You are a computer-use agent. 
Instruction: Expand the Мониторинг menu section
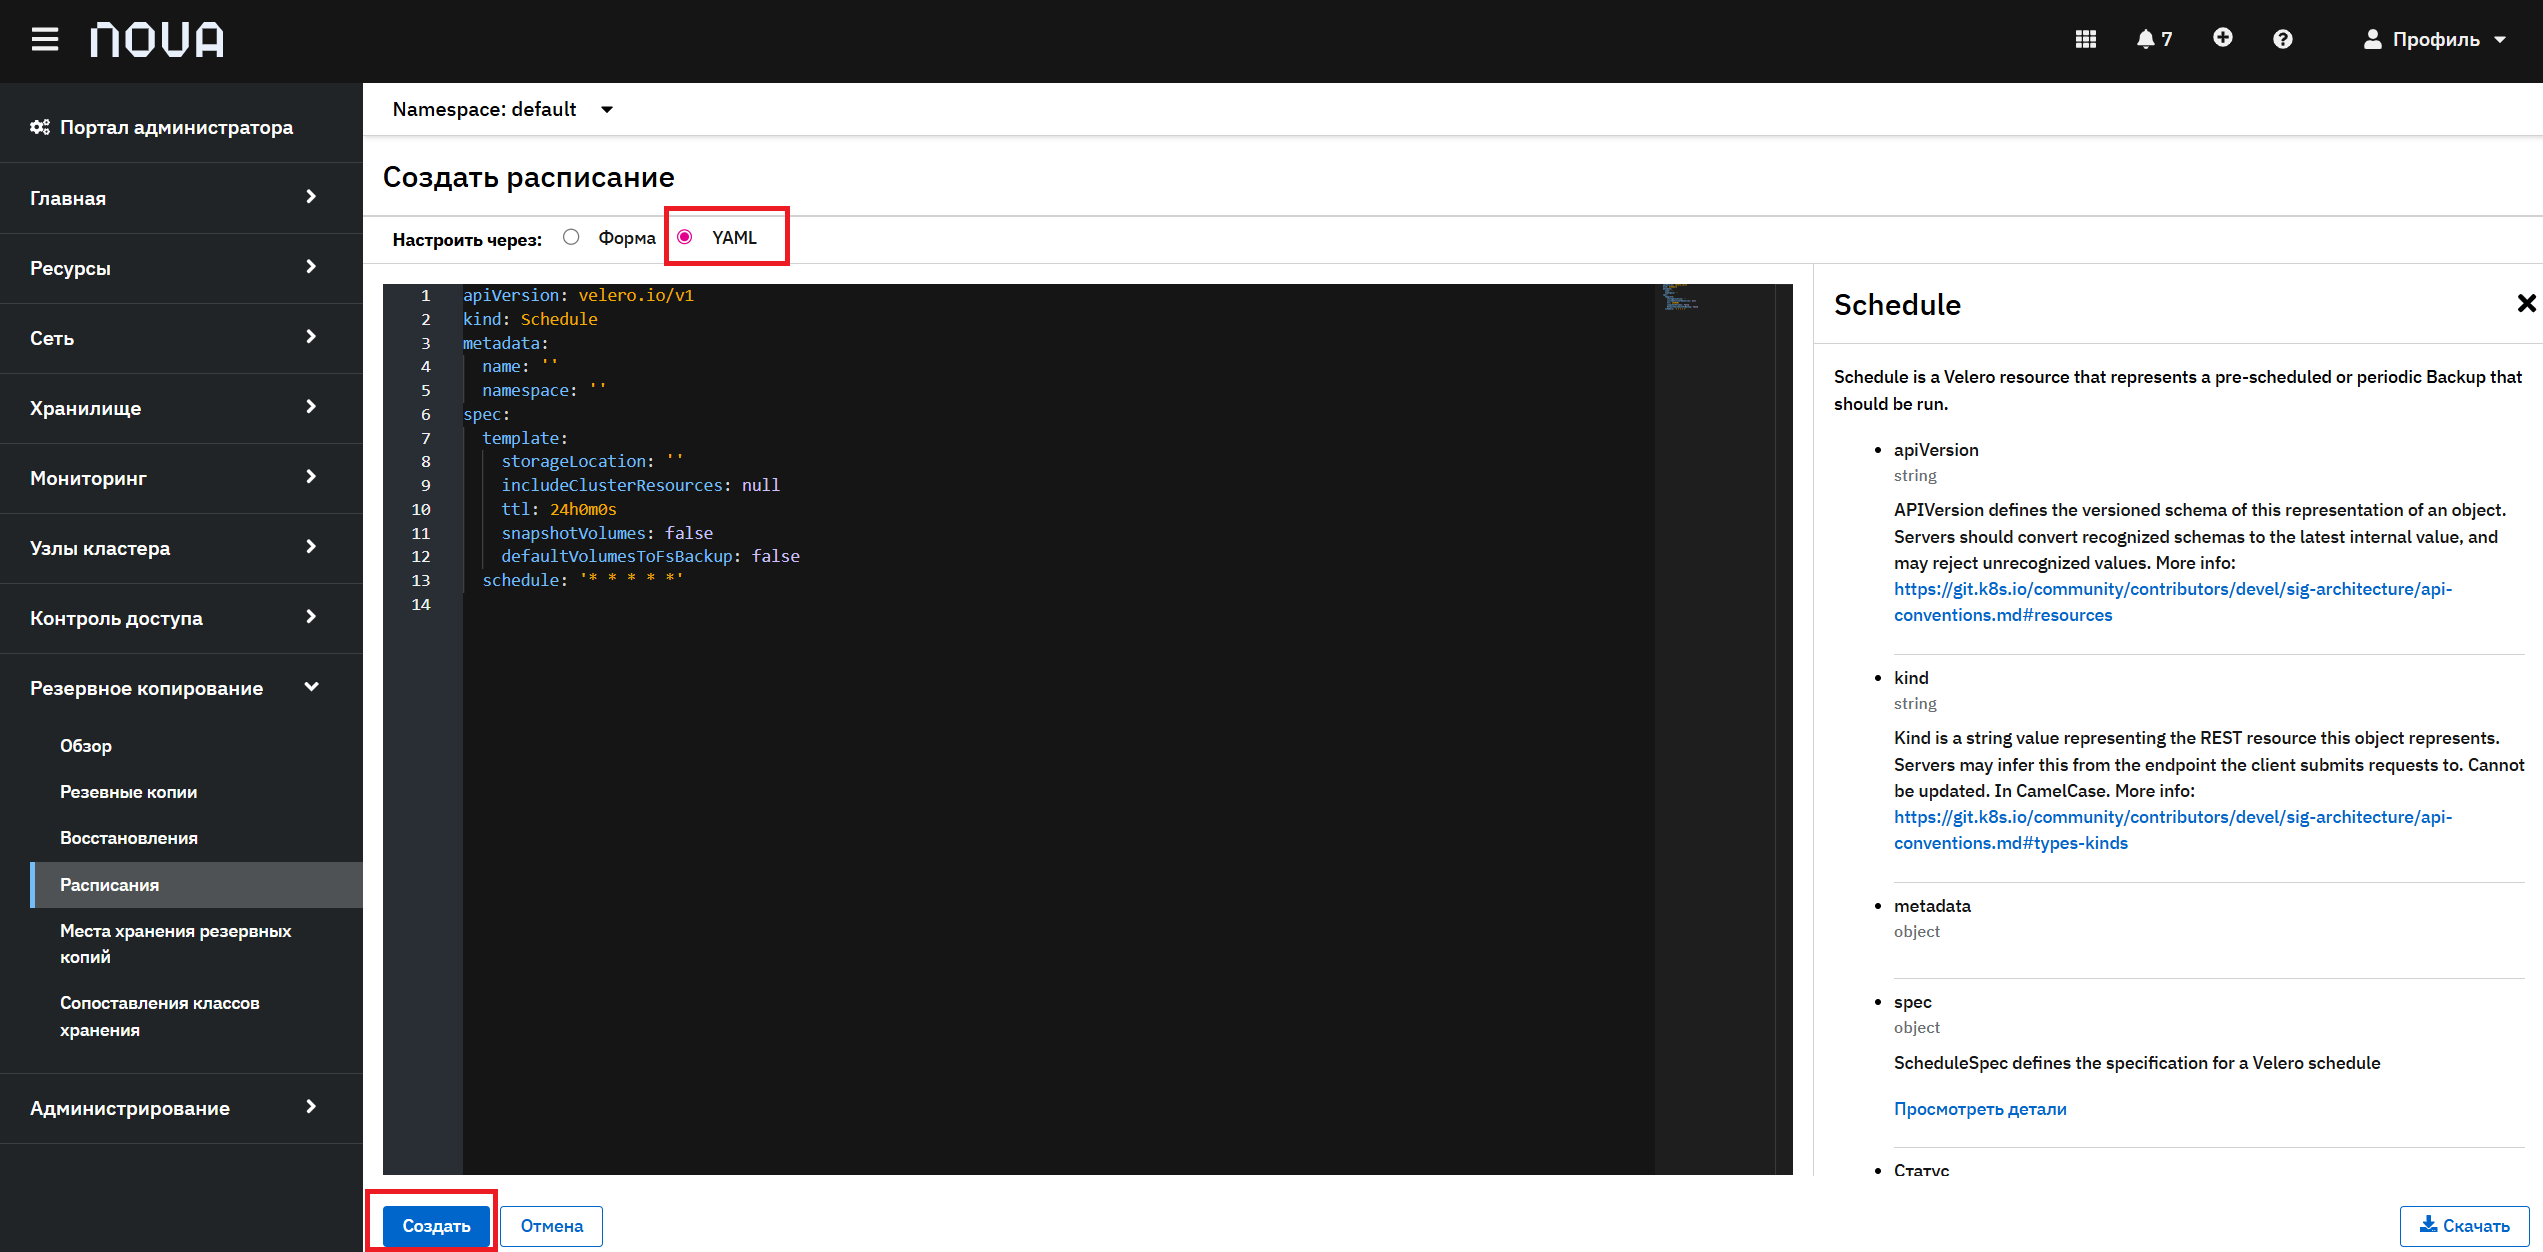[181, 478]
